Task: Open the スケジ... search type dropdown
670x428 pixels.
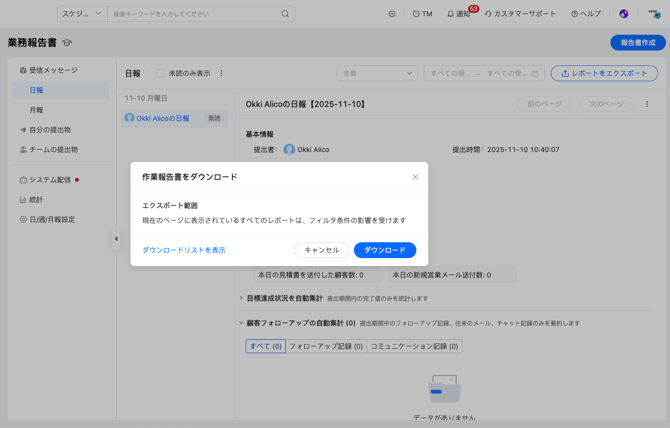Action: (x=82, y=14)
